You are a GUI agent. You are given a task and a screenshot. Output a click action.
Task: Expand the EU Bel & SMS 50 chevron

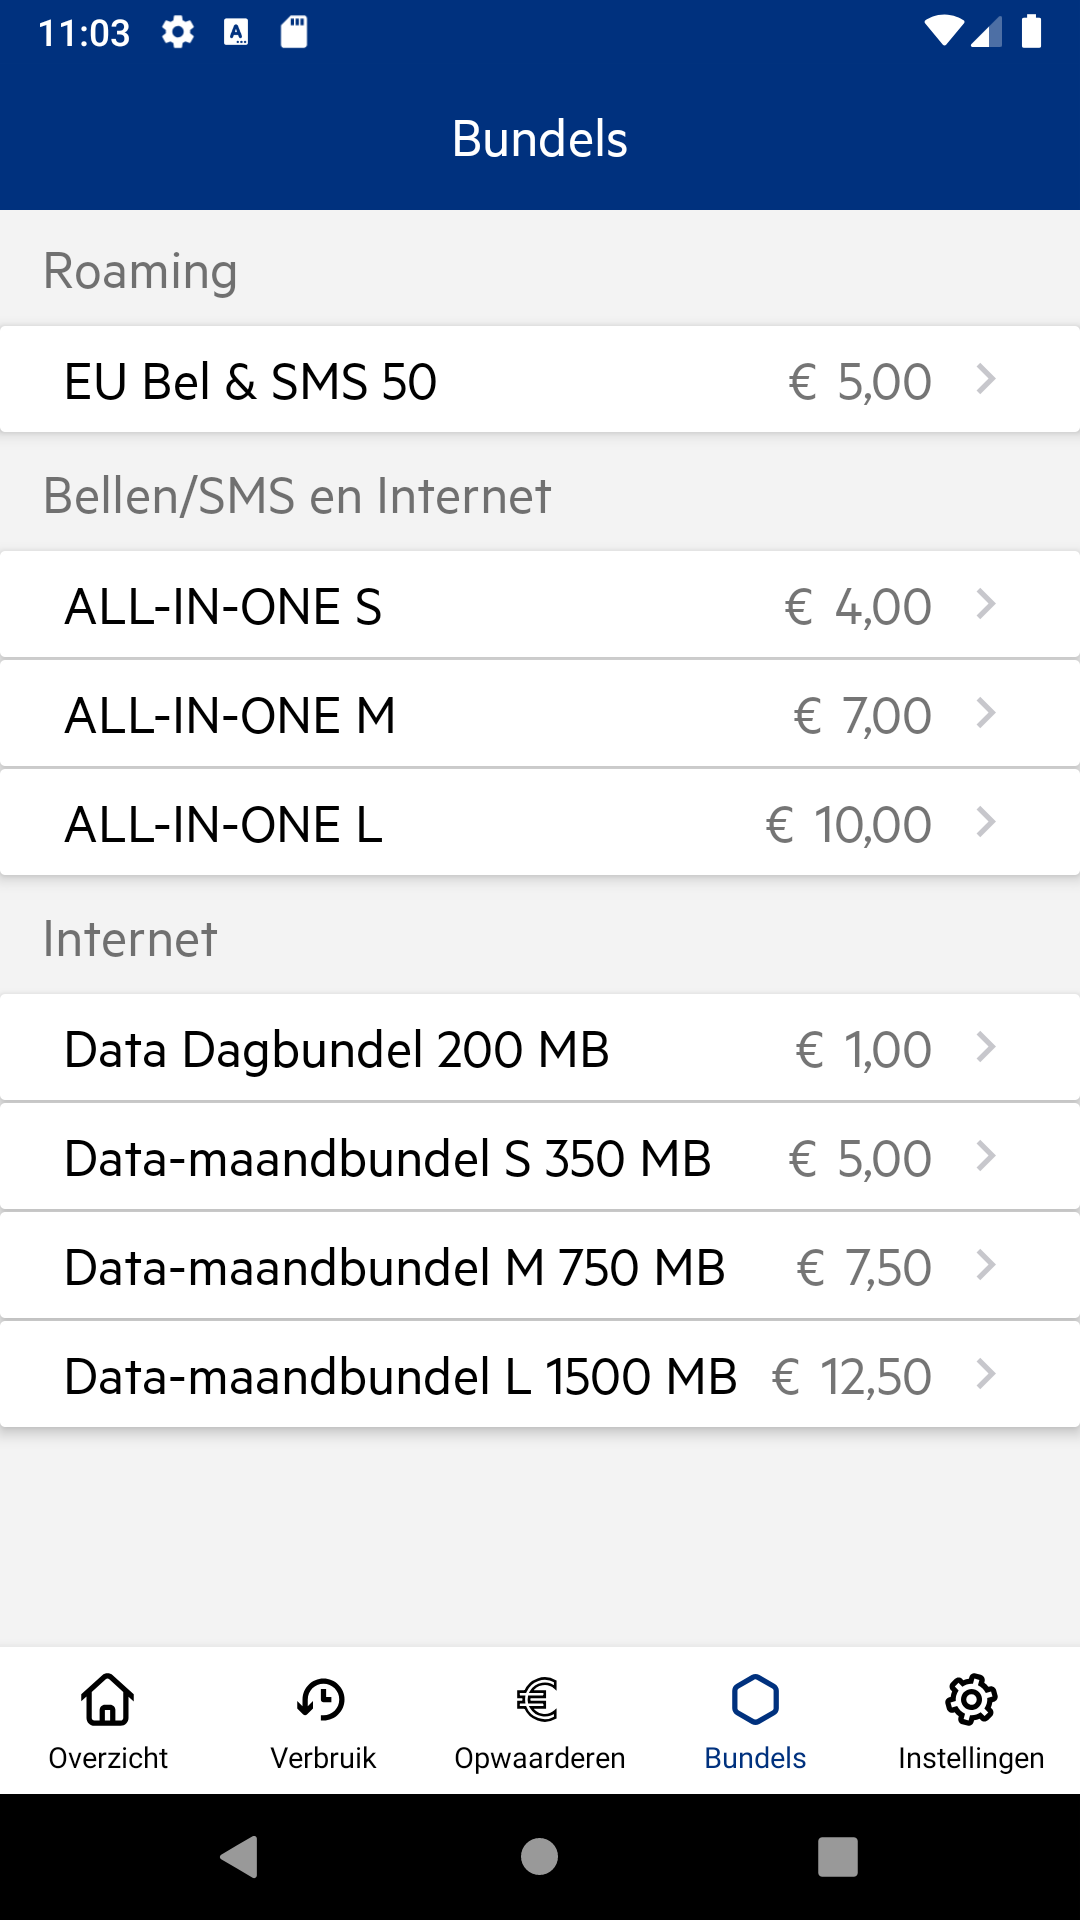(986, 379)
